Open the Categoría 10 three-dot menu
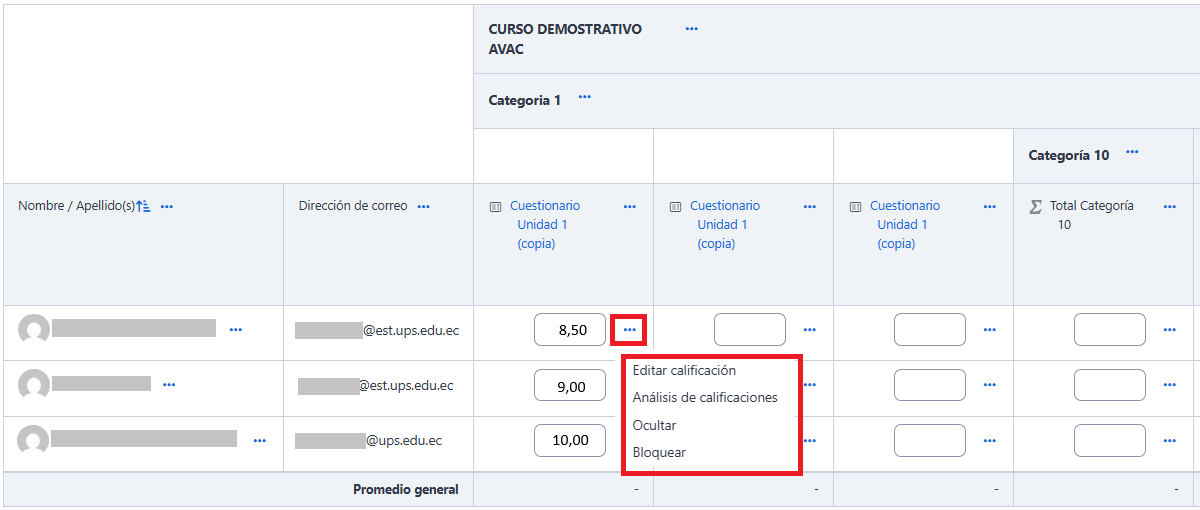1200x510 pixels. point(1132,152)
